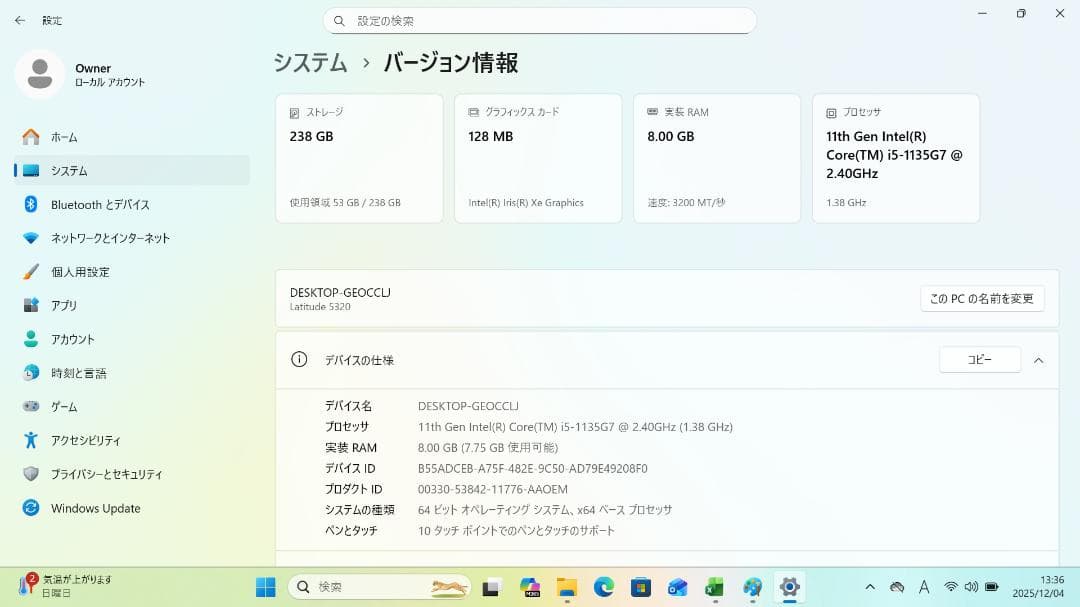Copy device specifications with the コピー button
Image resolution: width=1080 pixels, height=607 pixels.
click(979, 359)
